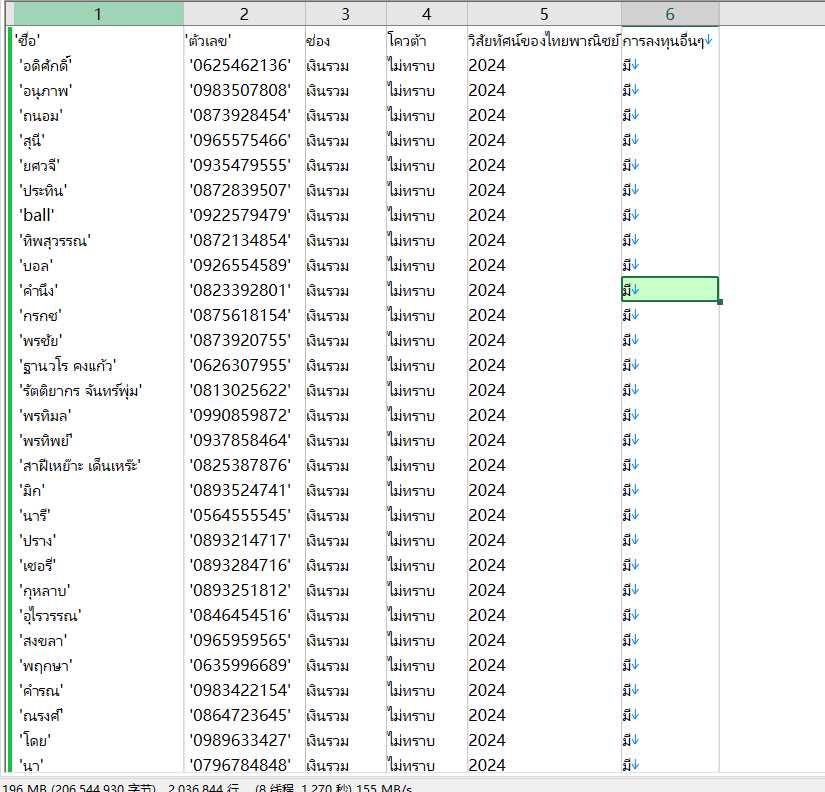Select the name cell 'กรกช'
This screenshot has height=792, width=825.
(98, 316)
